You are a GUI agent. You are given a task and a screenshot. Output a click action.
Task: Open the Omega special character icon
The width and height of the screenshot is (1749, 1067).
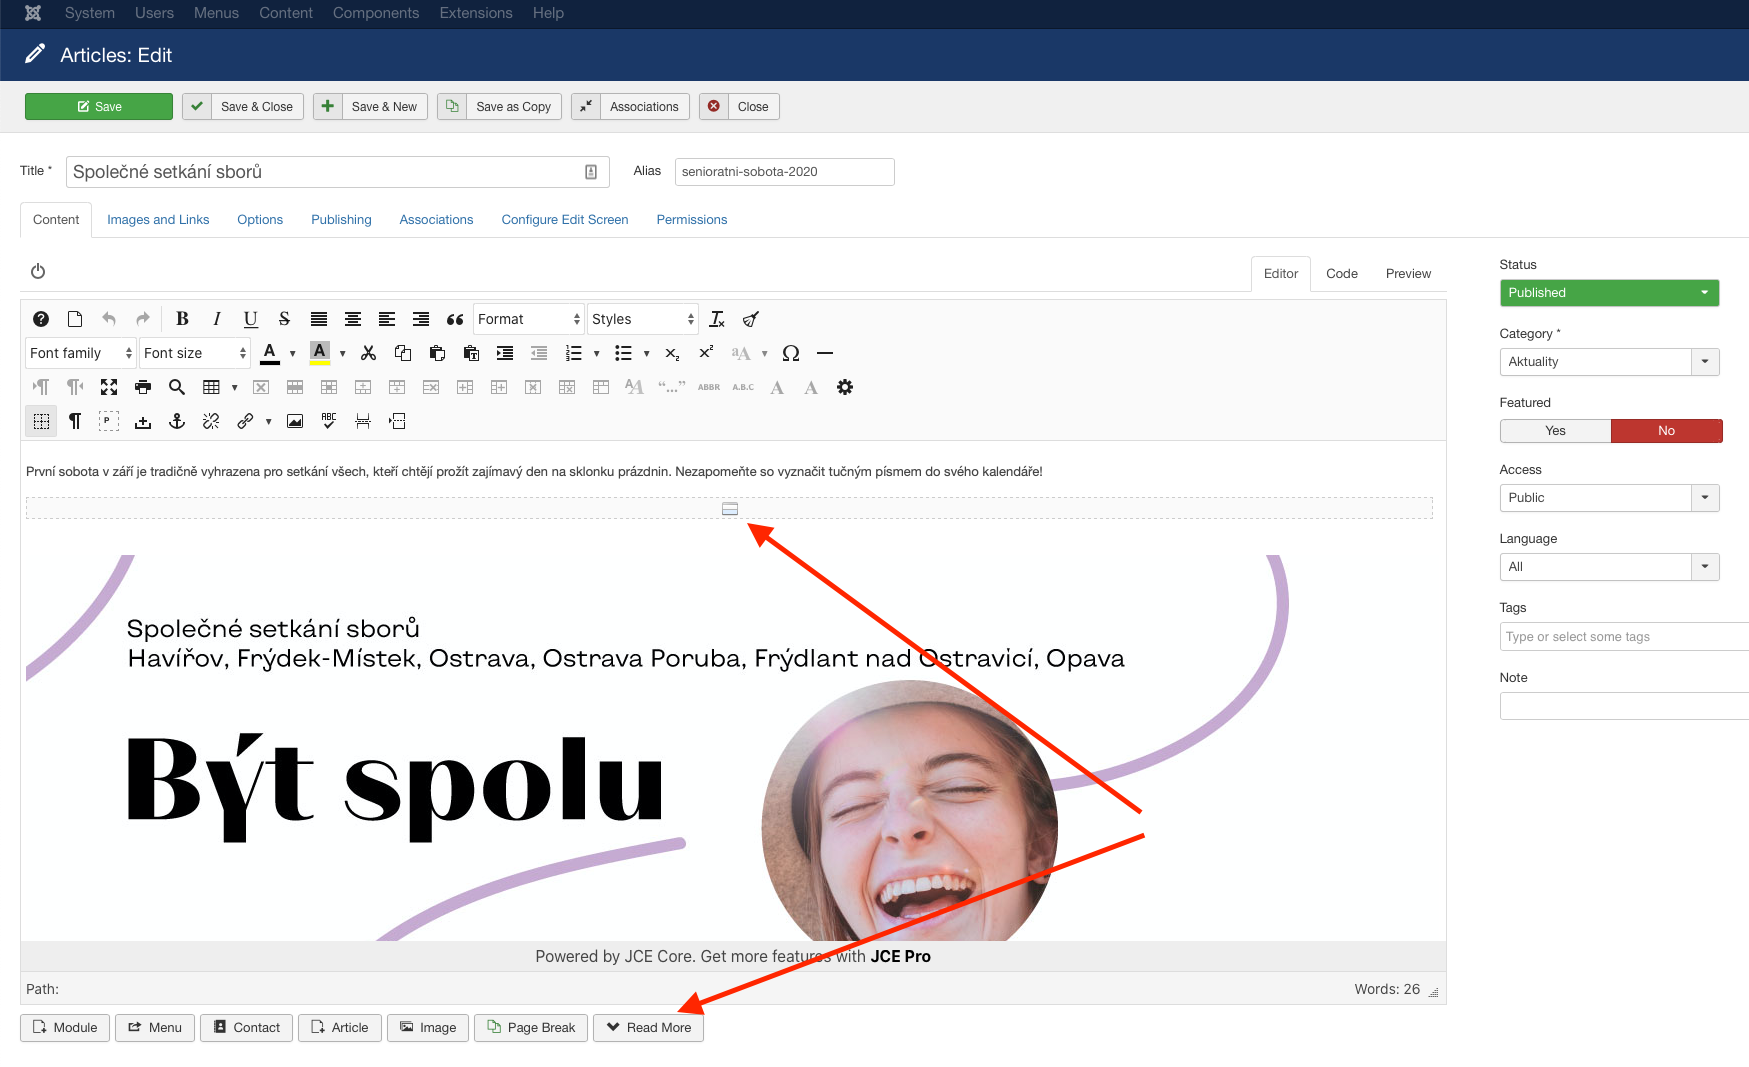click(791, 353)
